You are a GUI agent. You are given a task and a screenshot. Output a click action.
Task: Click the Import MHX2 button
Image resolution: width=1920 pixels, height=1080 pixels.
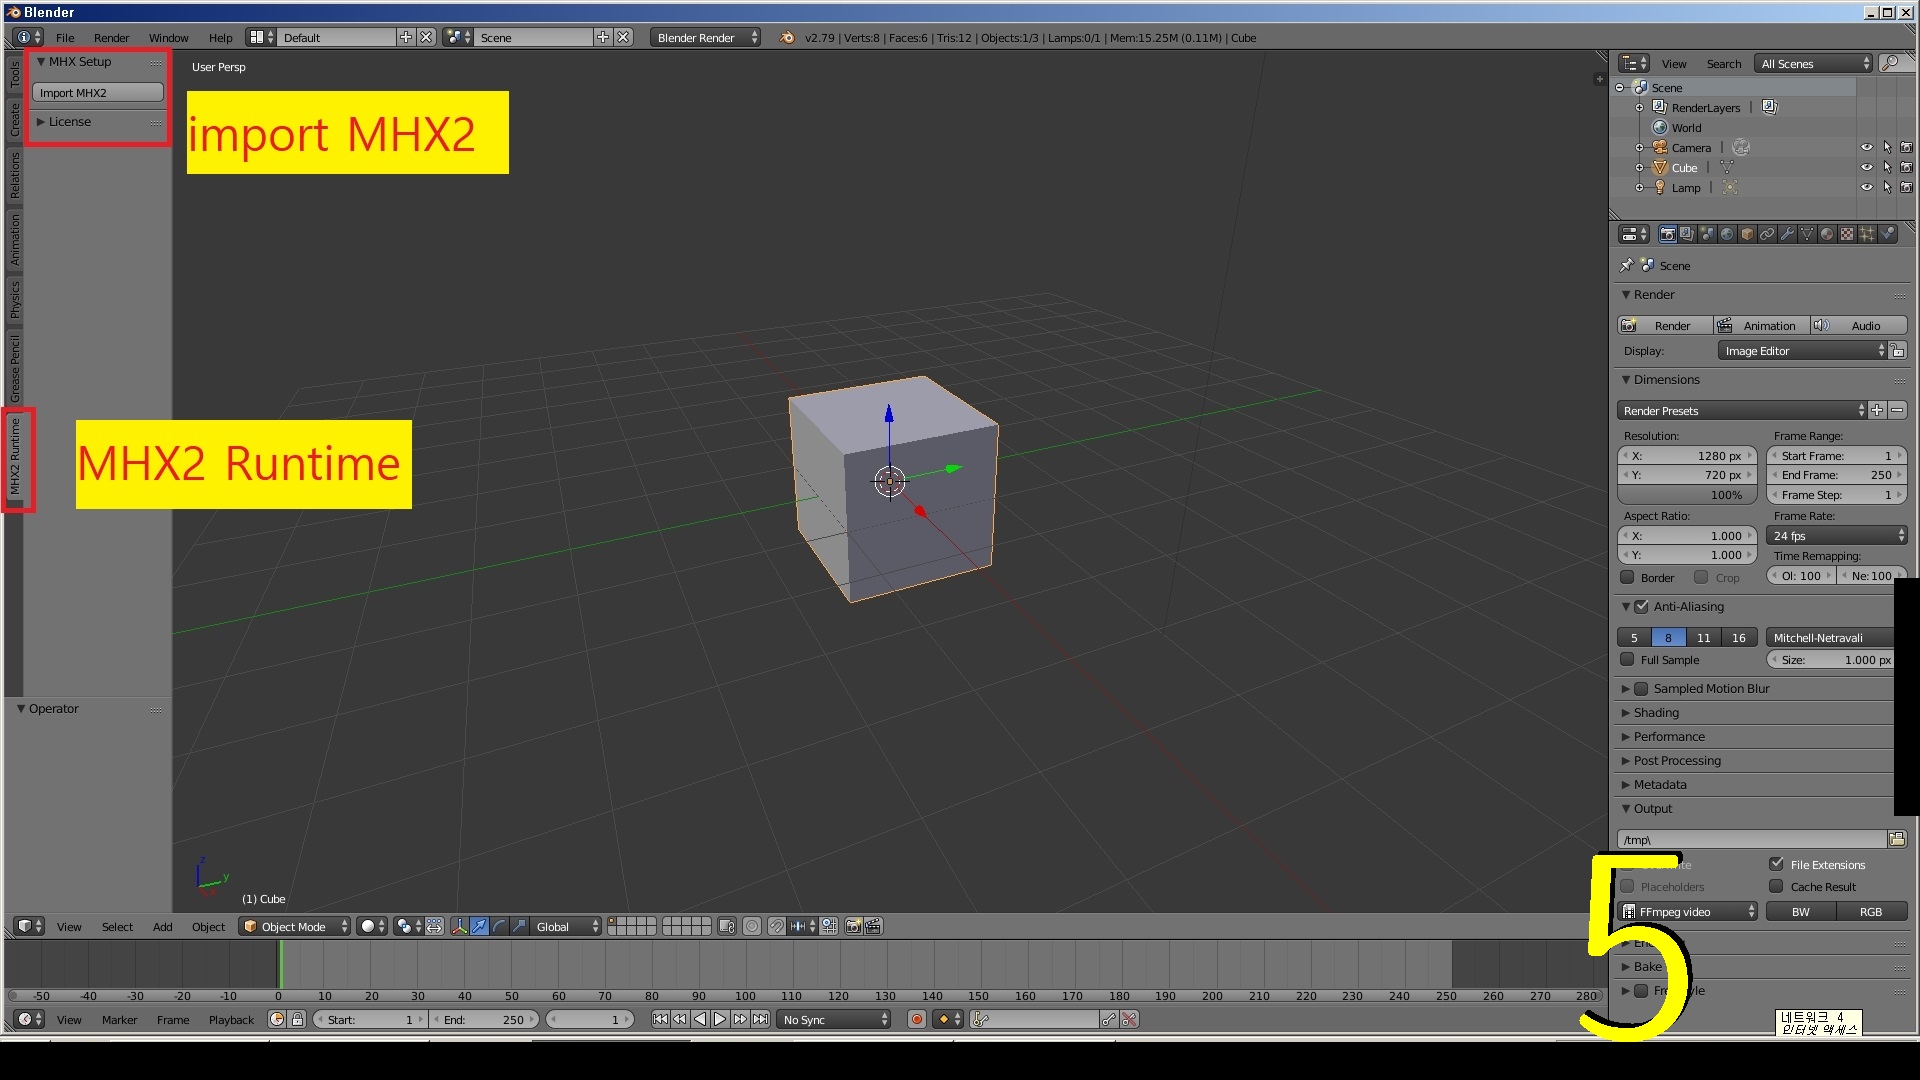(98, 92)
